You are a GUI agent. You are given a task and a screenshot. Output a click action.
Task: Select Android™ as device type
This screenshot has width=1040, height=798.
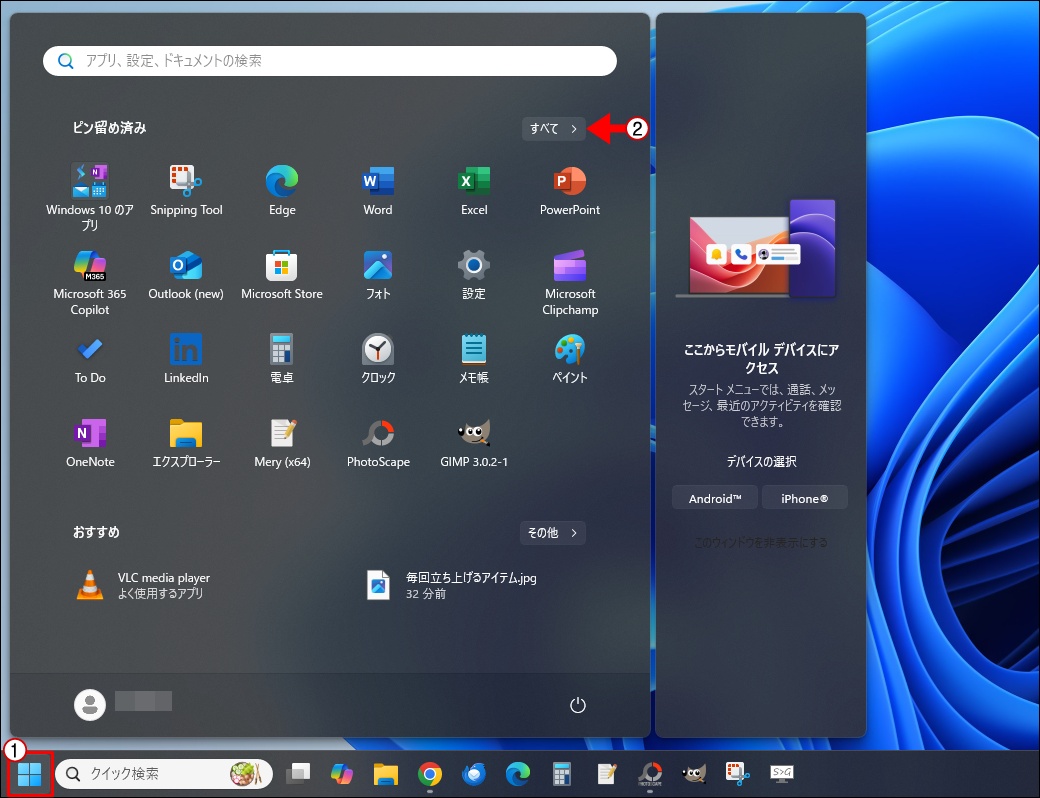click(x=715, y=498)
